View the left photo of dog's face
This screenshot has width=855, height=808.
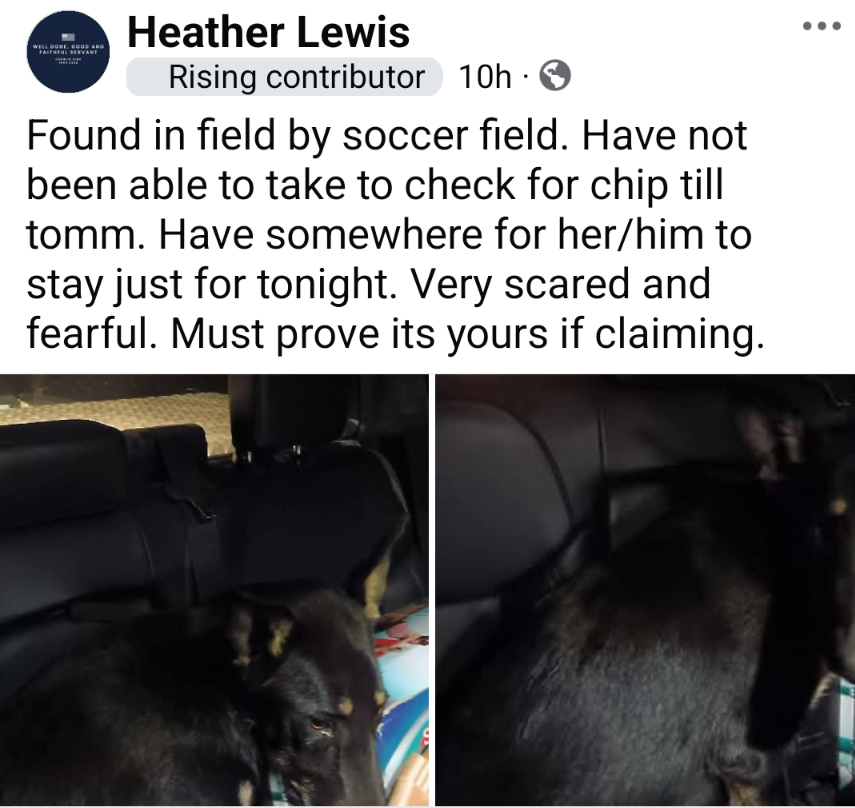coord(214,590)
